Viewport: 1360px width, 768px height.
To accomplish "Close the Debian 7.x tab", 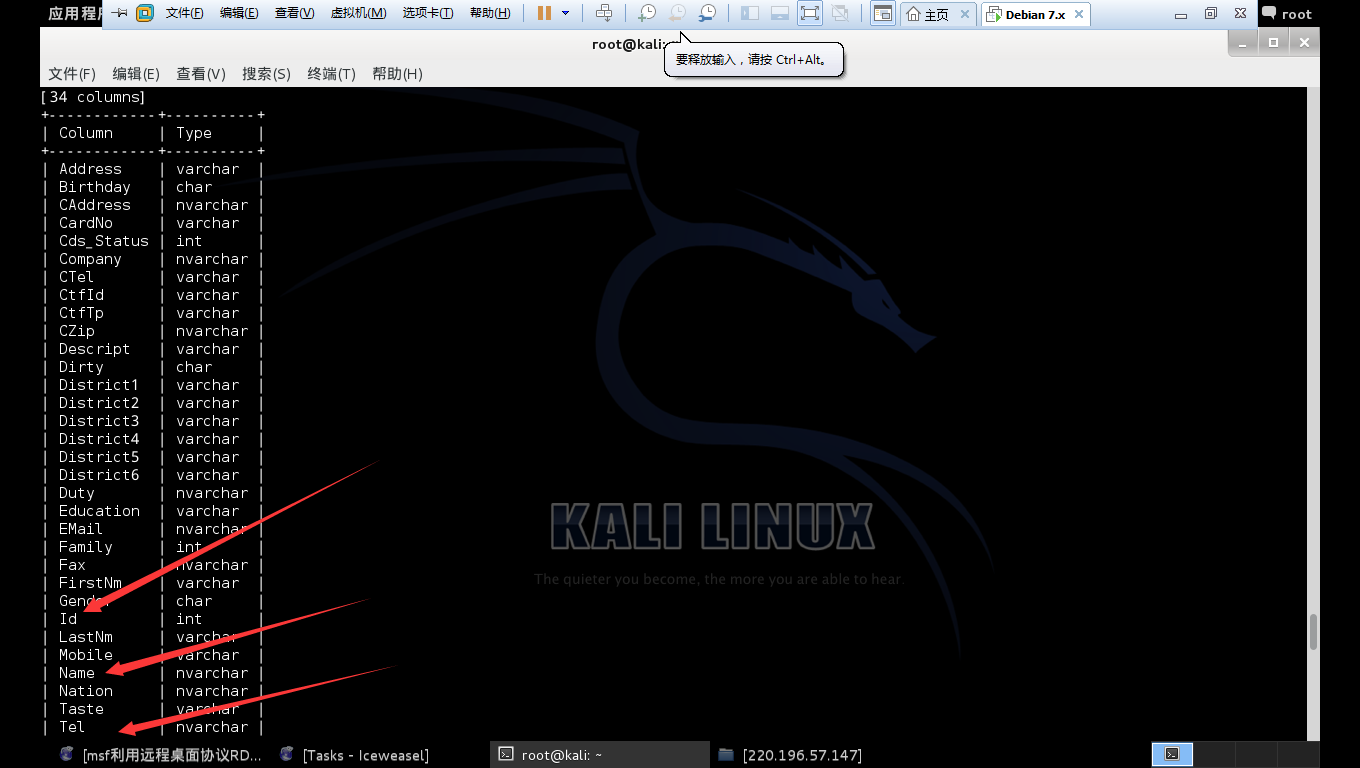I will pos(1079,14).
